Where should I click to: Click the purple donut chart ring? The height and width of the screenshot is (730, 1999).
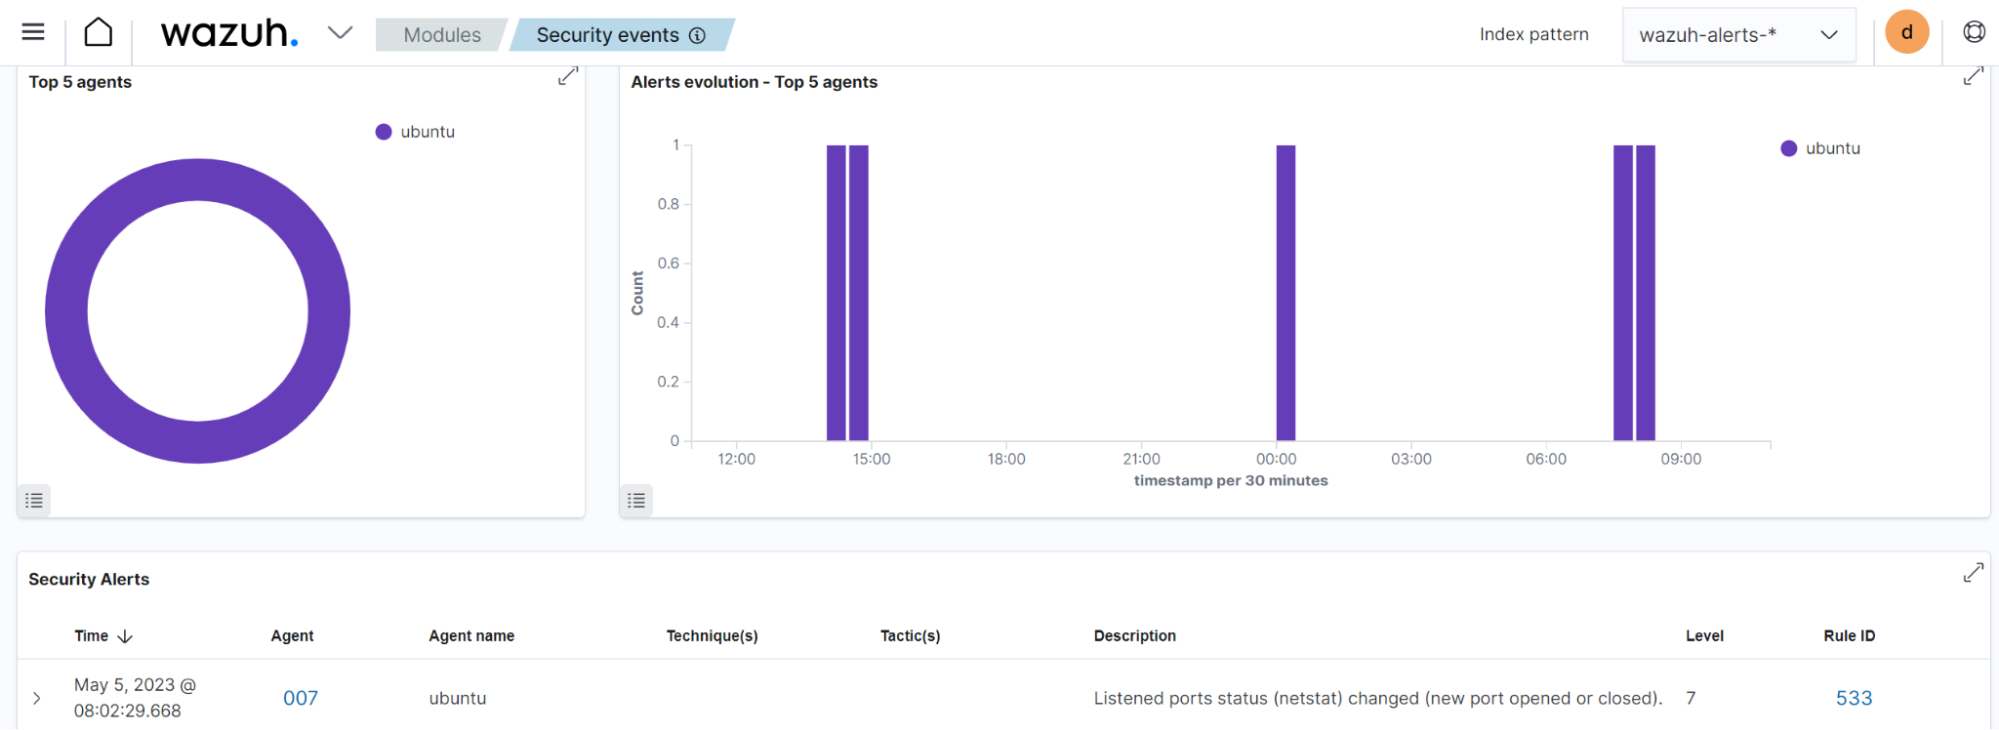click(198, 180)
